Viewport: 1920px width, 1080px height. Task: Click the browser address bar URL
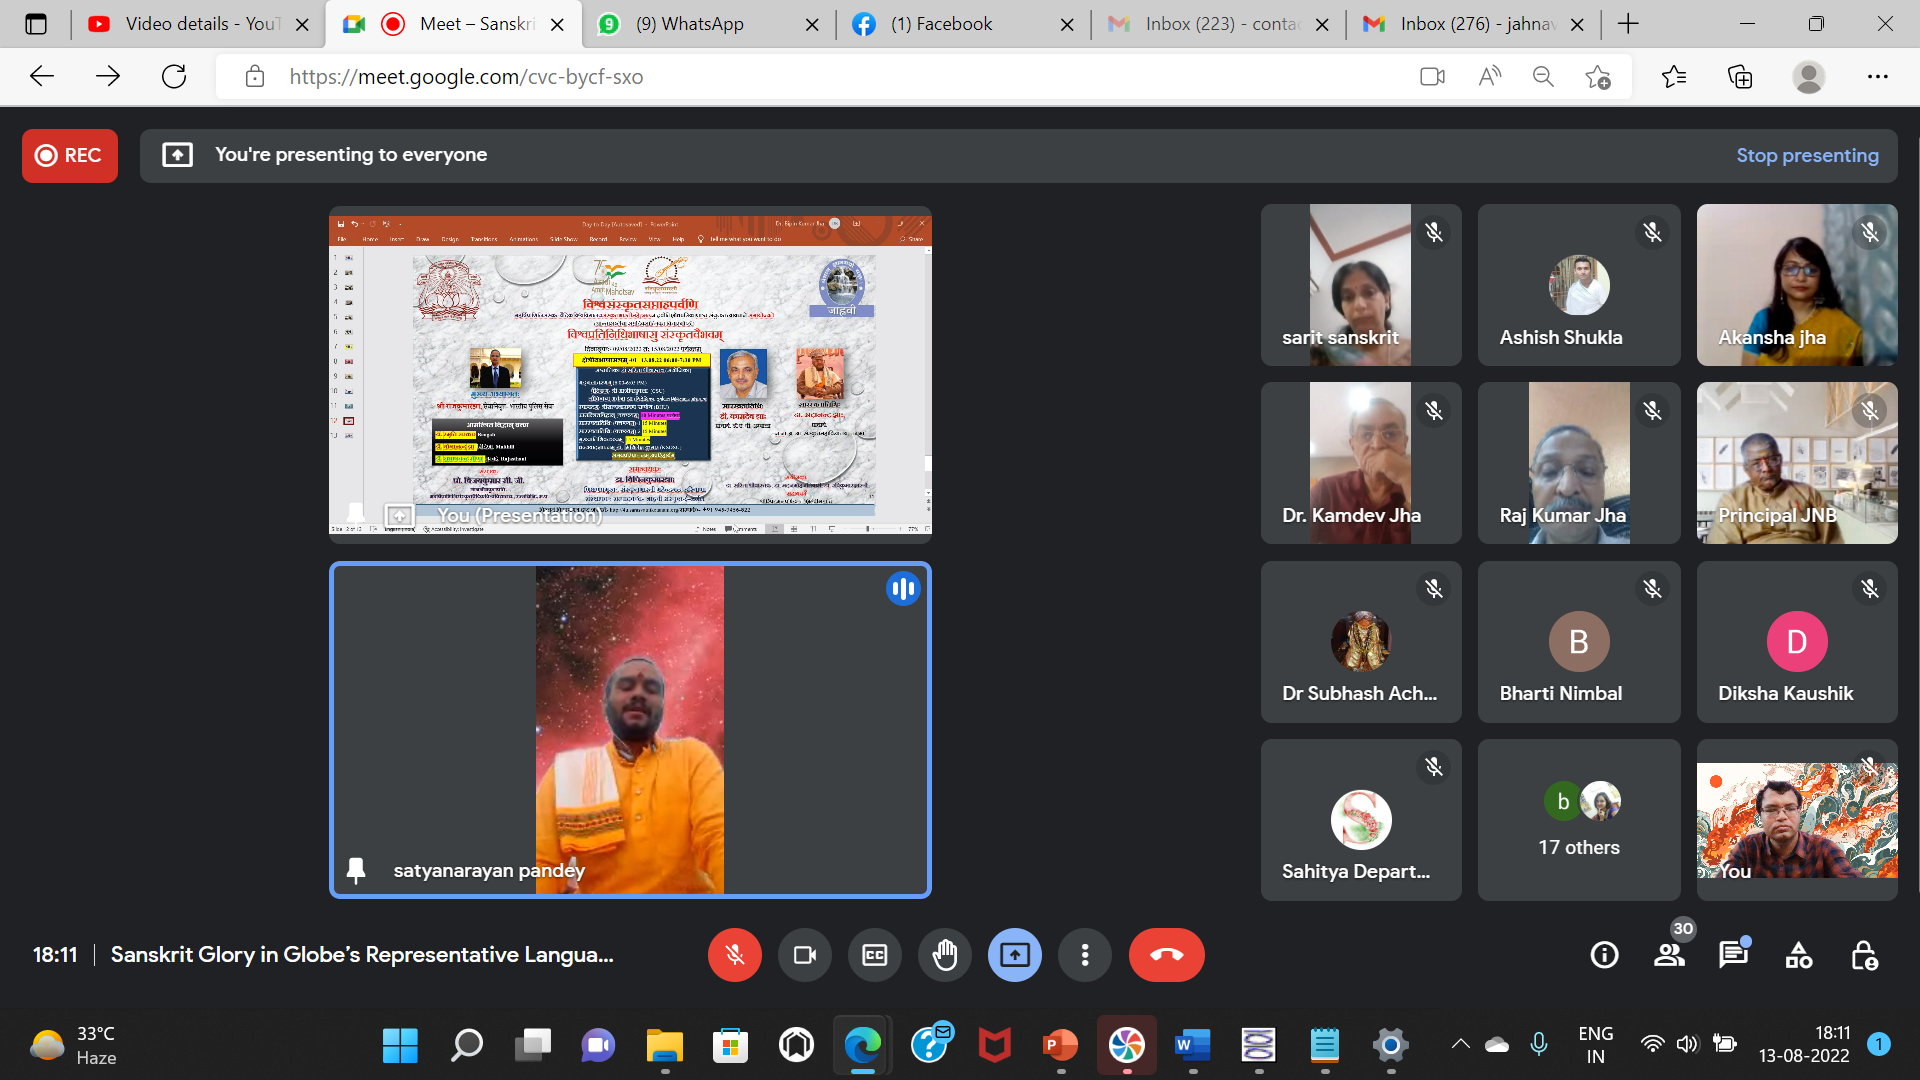click(x=466, y=77)
